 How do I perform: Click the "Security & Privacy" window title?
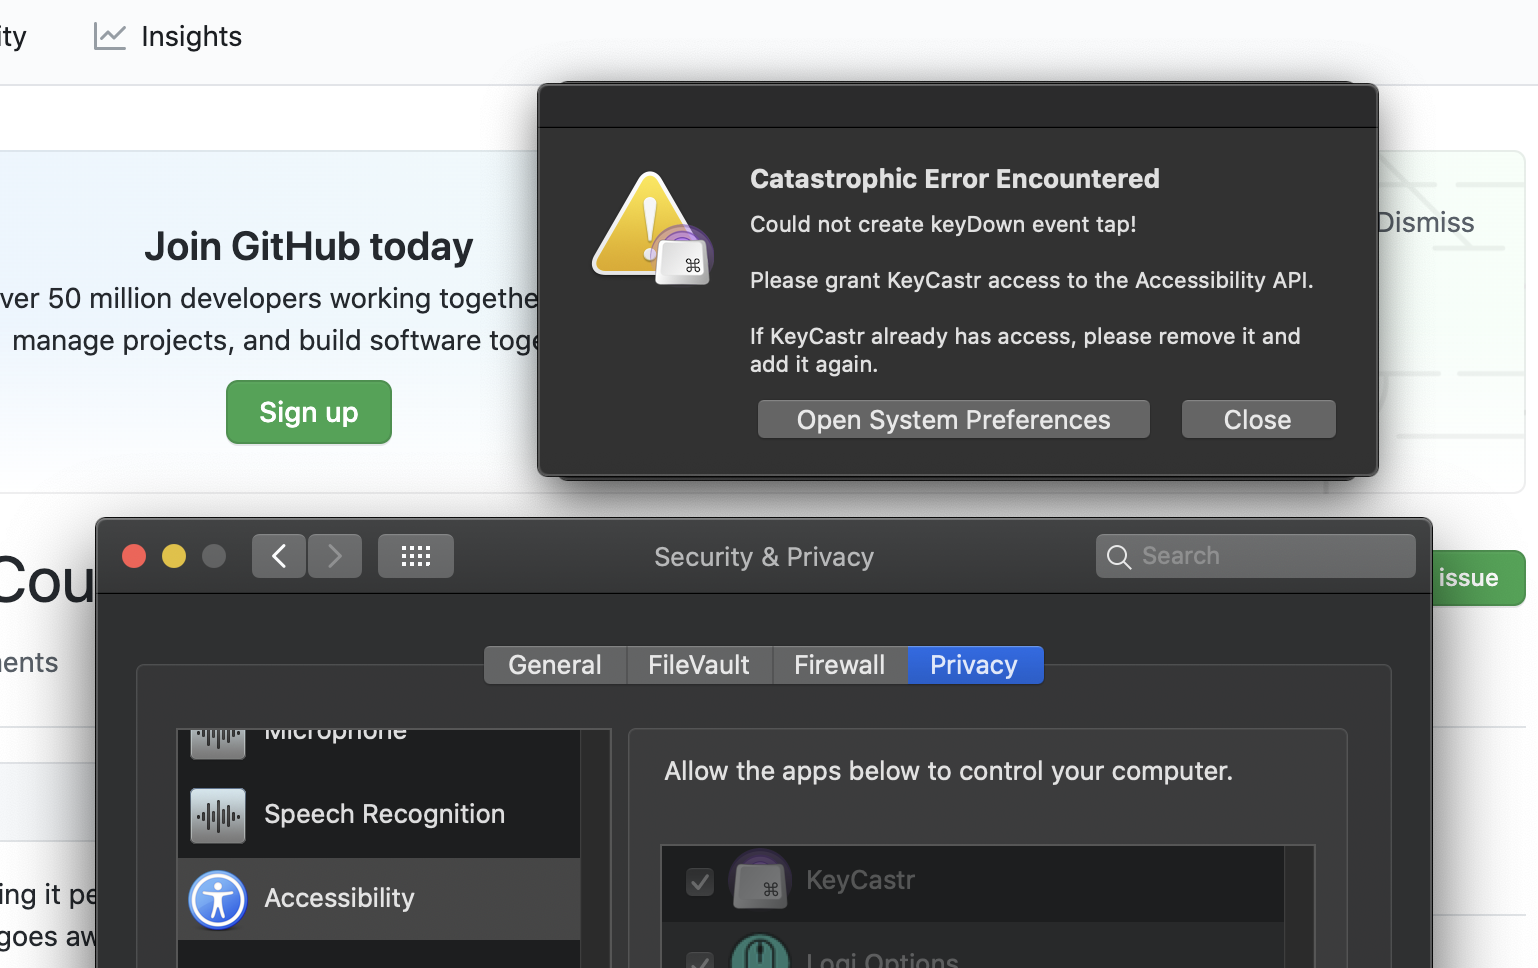click(764, 557)
